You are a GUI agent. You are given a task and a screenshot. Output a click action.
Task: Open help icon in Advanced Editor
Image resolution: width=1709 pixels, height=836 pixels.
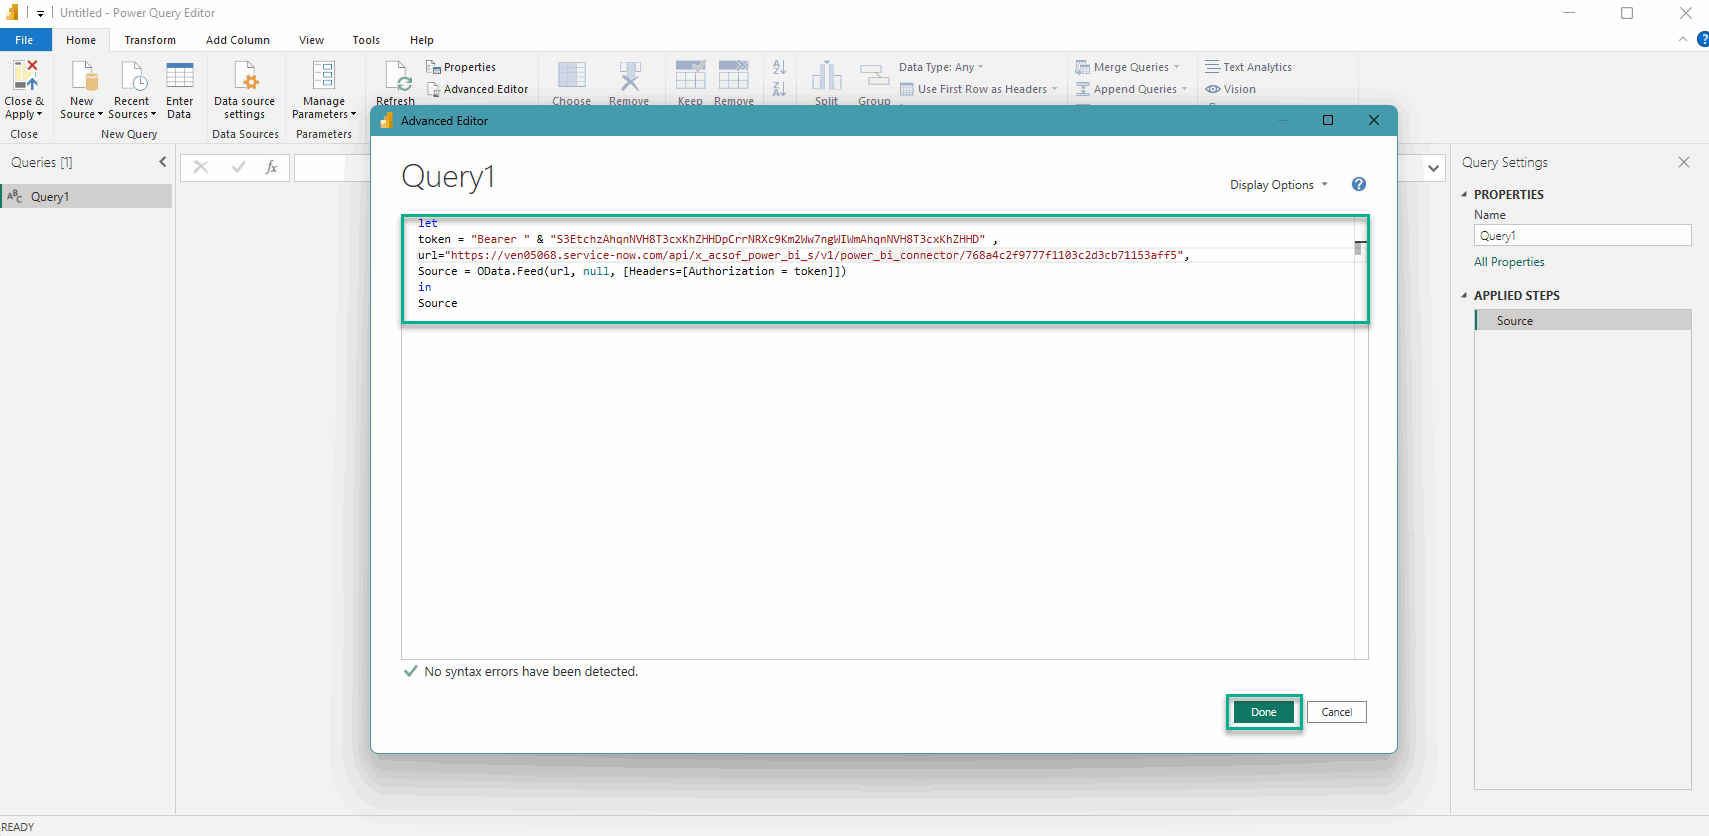1359,184
